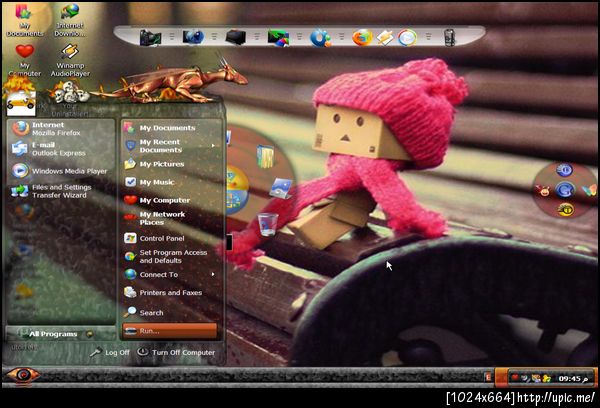This screenshot has height=408, width=600.
Task: Open the My Documents desktop icon
Action: (x=24, y=20)
